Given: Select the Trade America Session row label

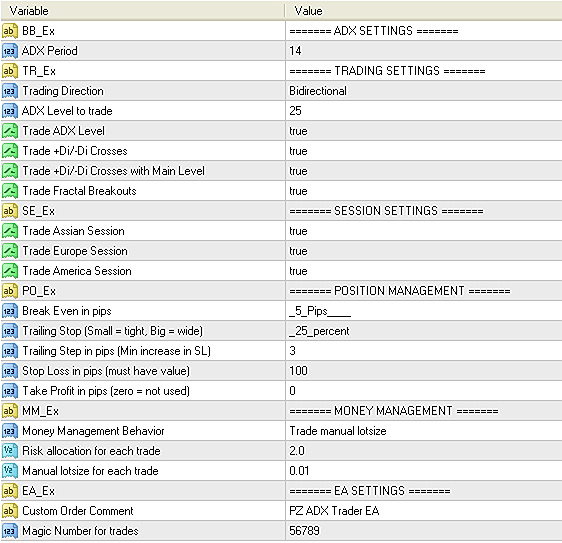Looking at the screenshot, I should pos(77,271).
